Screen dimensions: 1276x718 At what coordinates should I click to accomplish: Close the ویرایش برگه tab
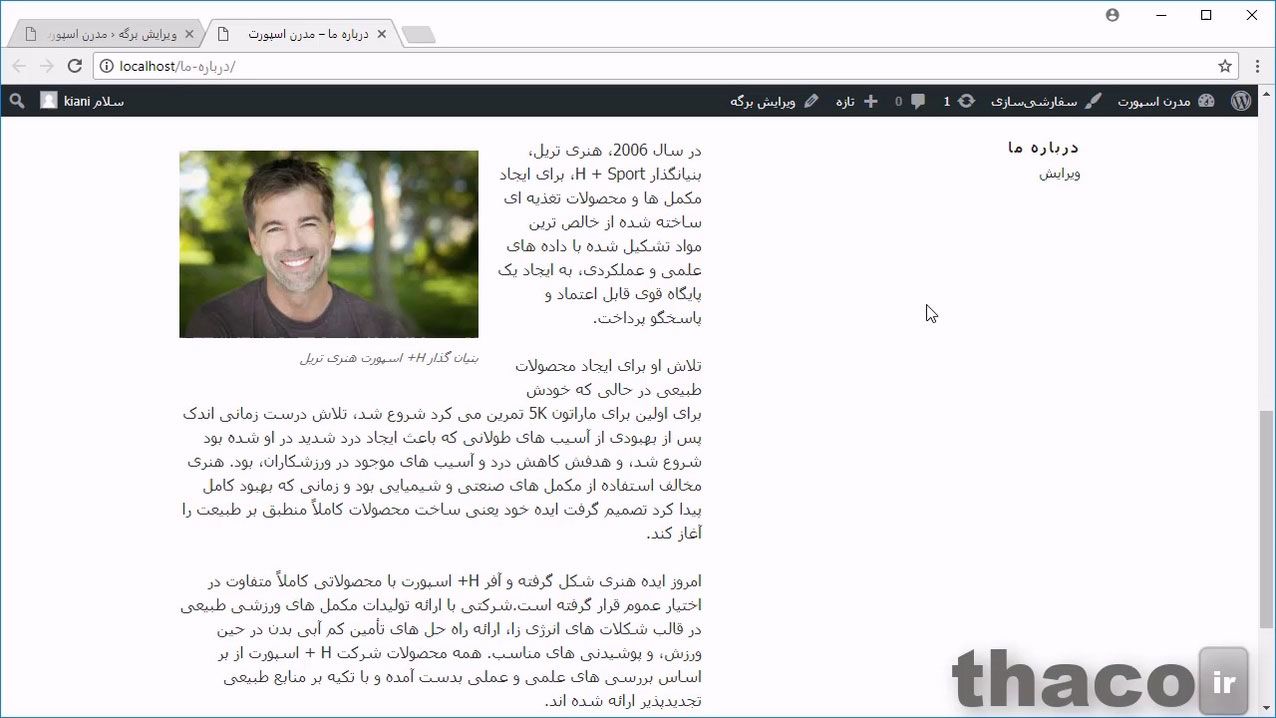tap(190, 34)
